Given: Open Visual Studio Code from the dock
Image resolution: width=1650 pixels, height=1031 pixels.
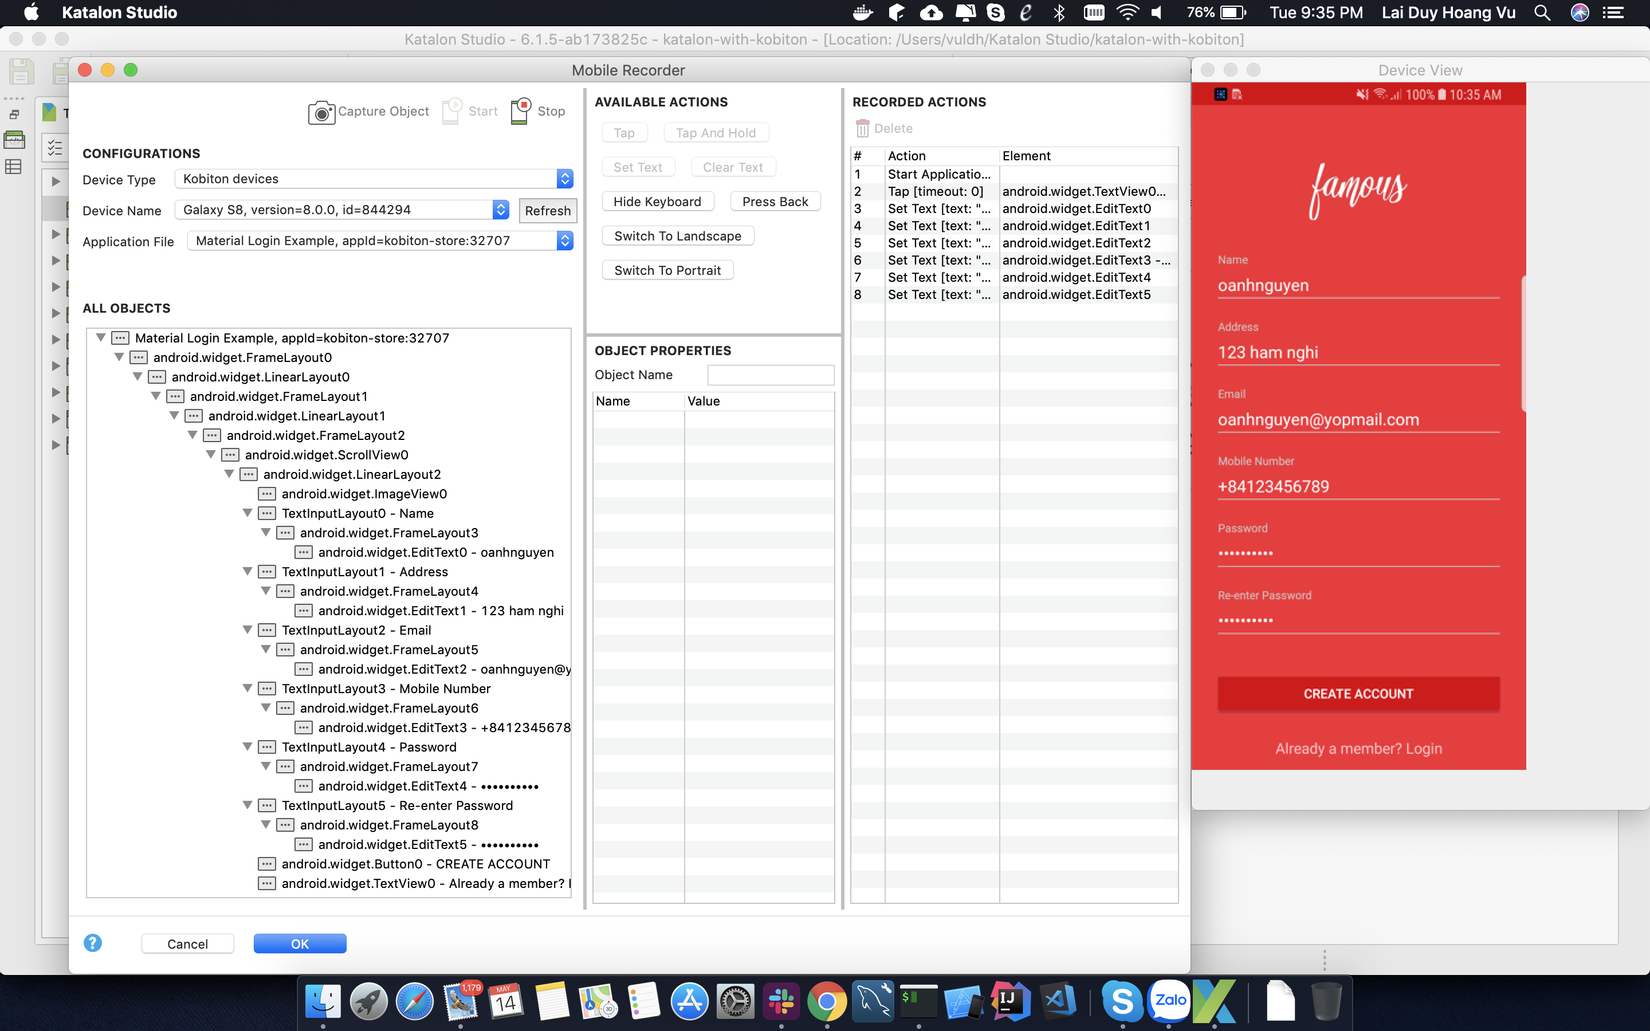Looking at the screenshot, I should click(x=1057, y=1001).
